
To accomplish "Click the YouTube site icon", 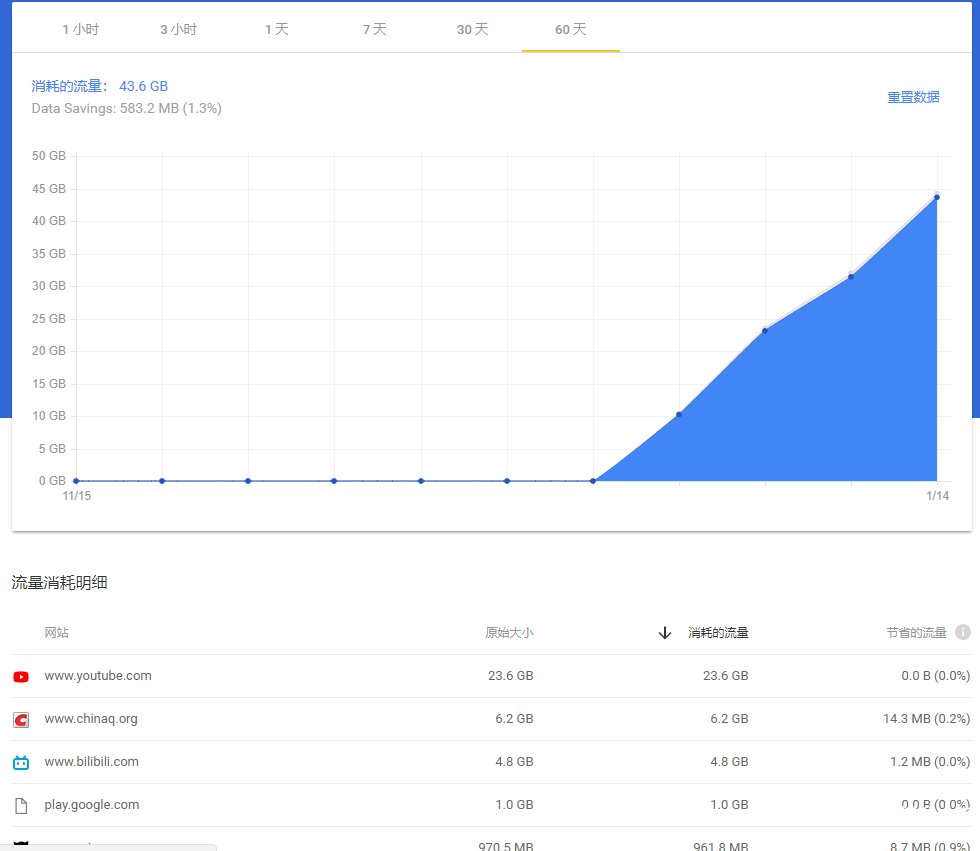I will pyautogui.click(x=21, y=677).
